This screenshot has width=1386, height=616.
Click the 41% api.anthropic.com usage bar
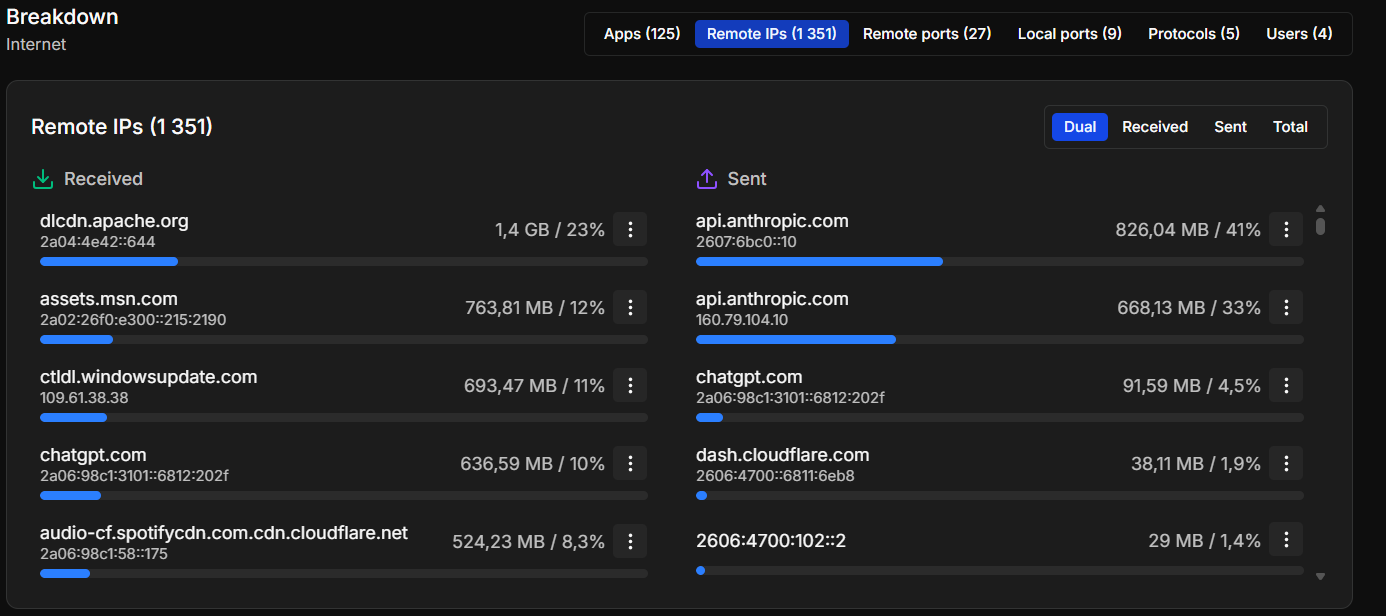click(1000, 262)
